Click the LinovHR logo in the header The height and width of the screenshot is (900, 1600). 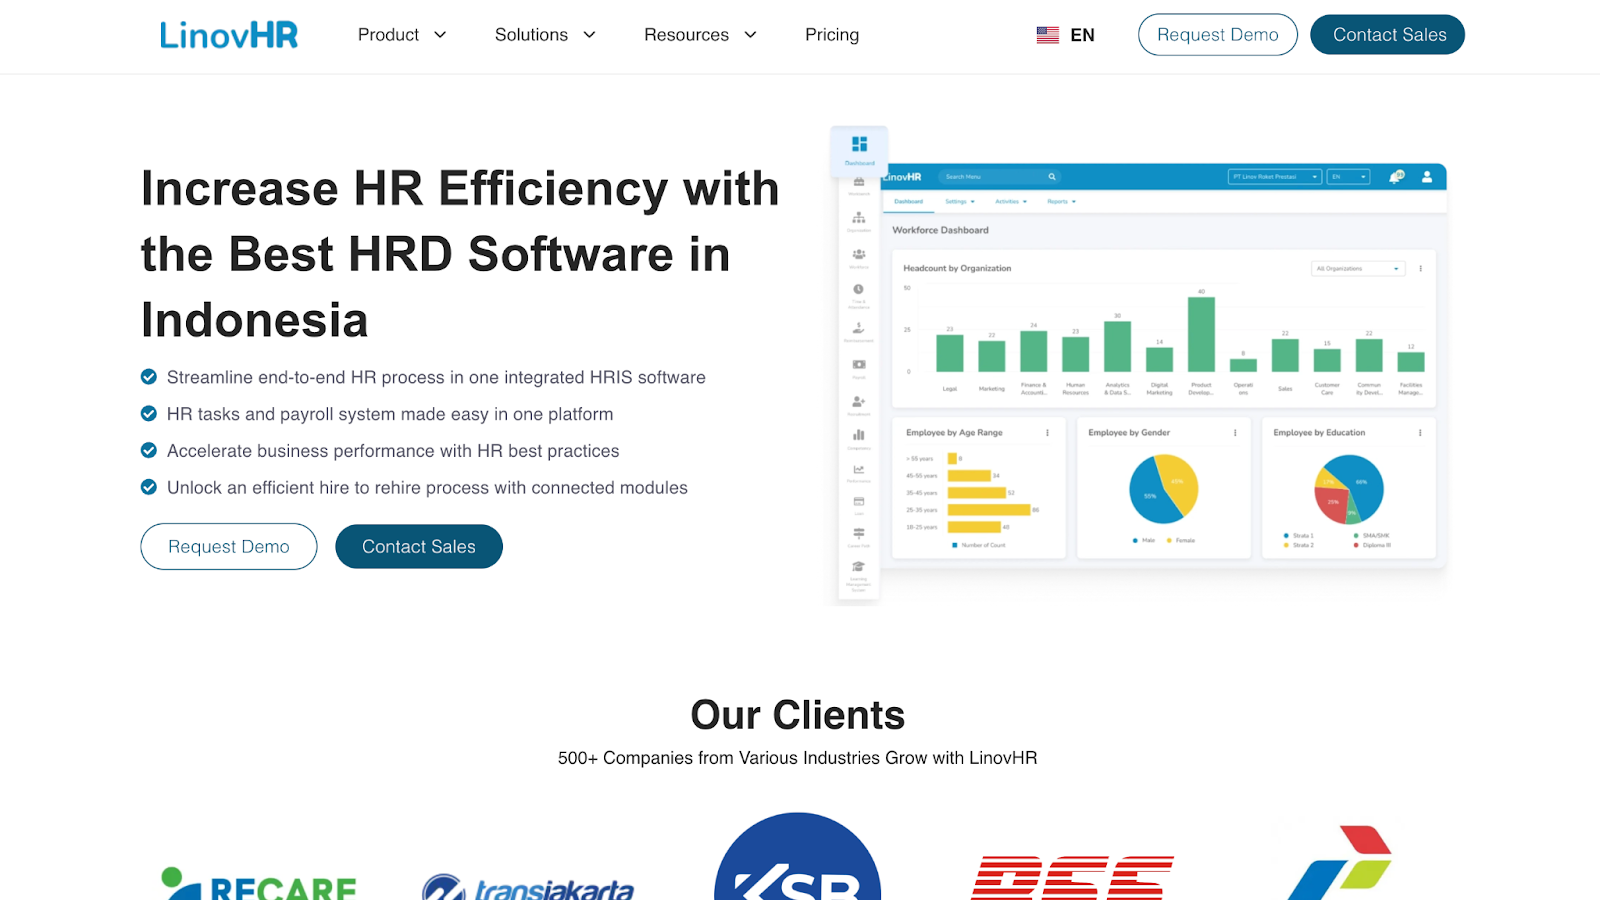coord(229,35)
